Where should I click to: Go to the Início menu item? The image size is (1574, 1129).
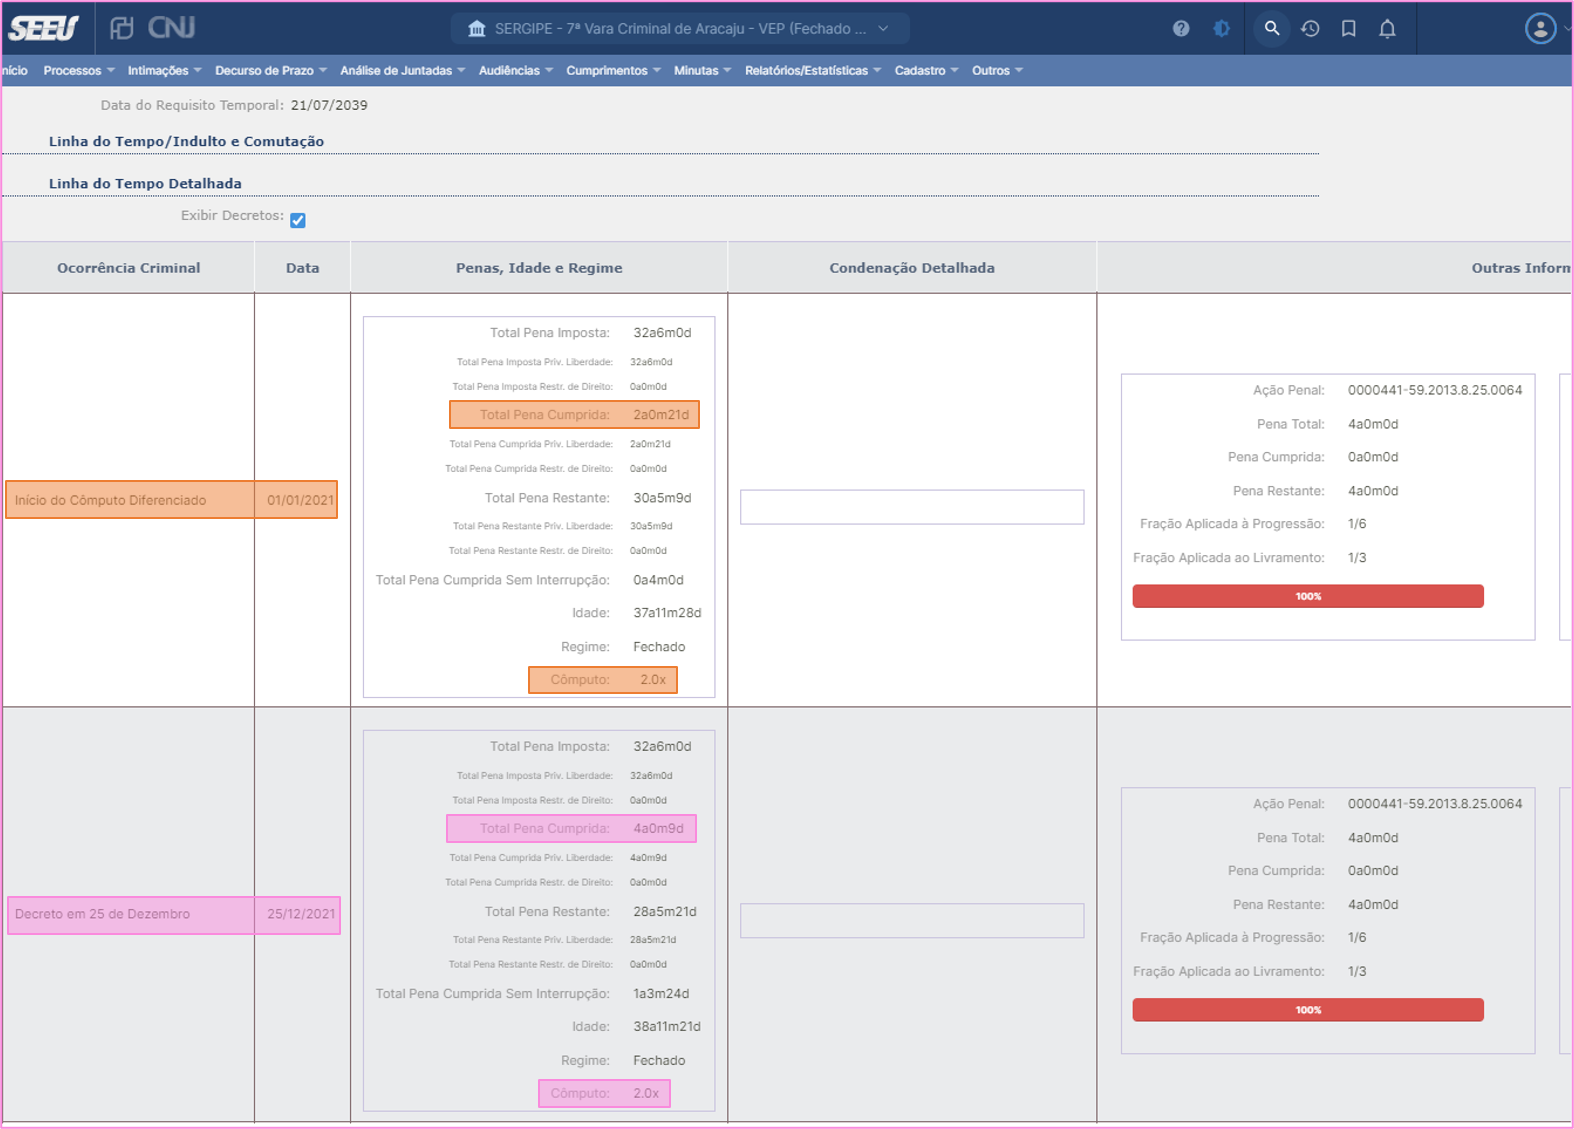tap(15, 71)
